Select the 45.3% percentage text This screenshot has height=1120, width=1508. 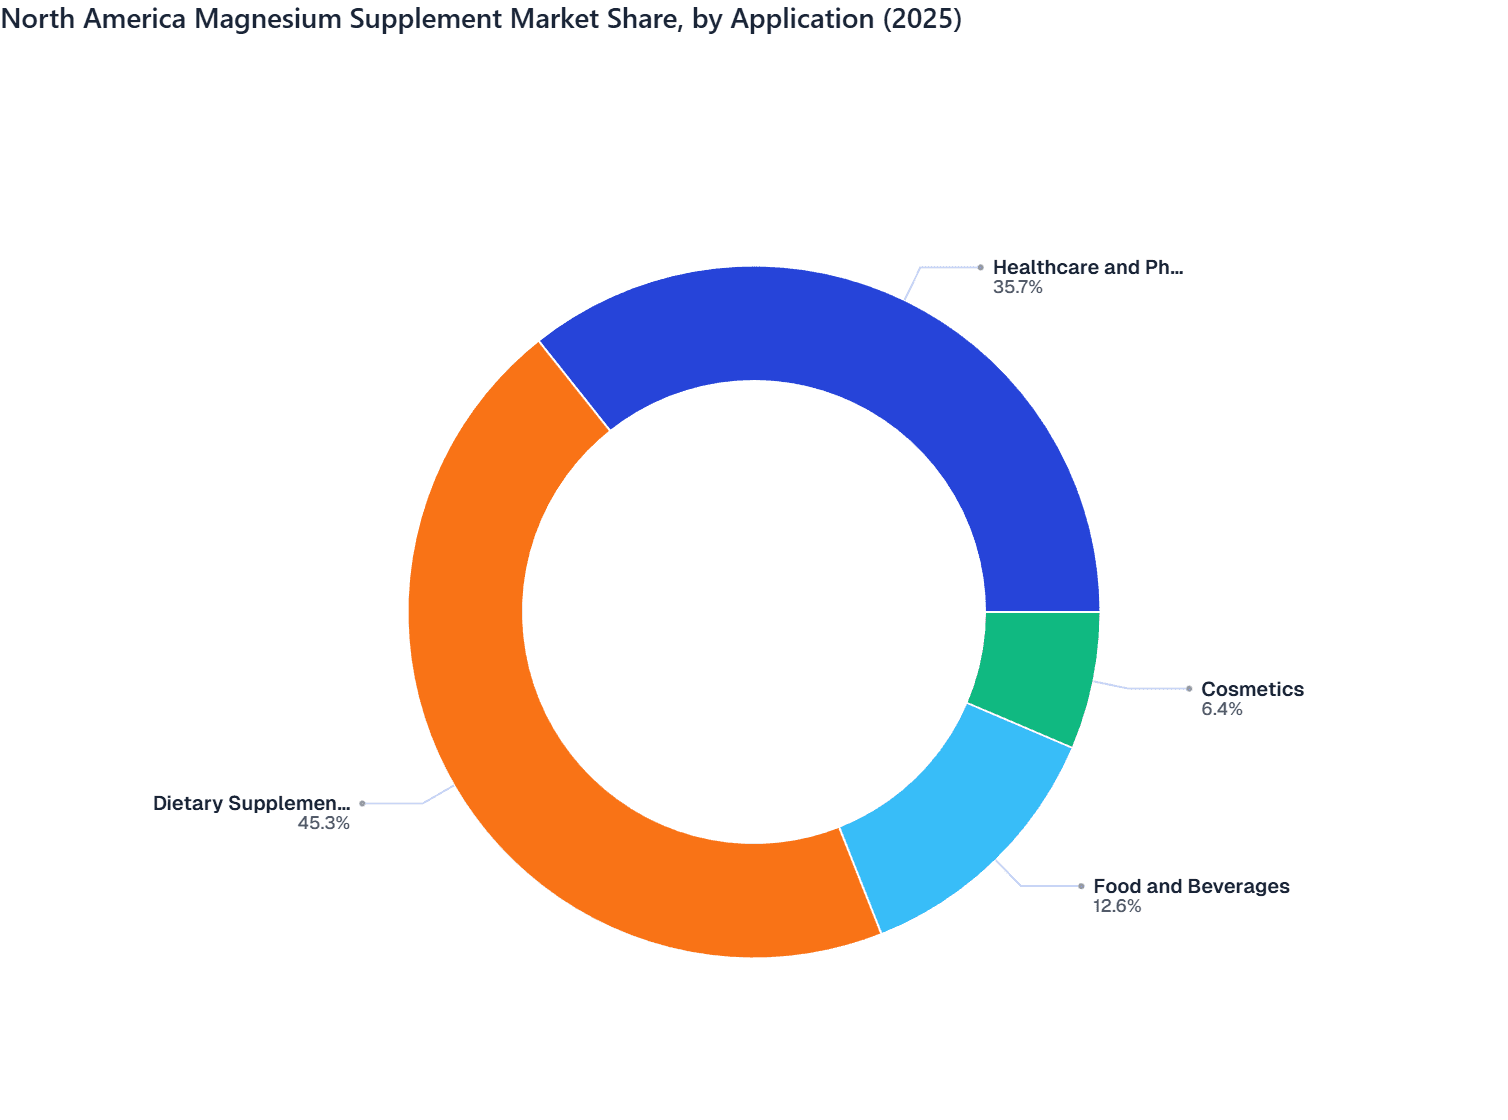[x=324, y=824]
